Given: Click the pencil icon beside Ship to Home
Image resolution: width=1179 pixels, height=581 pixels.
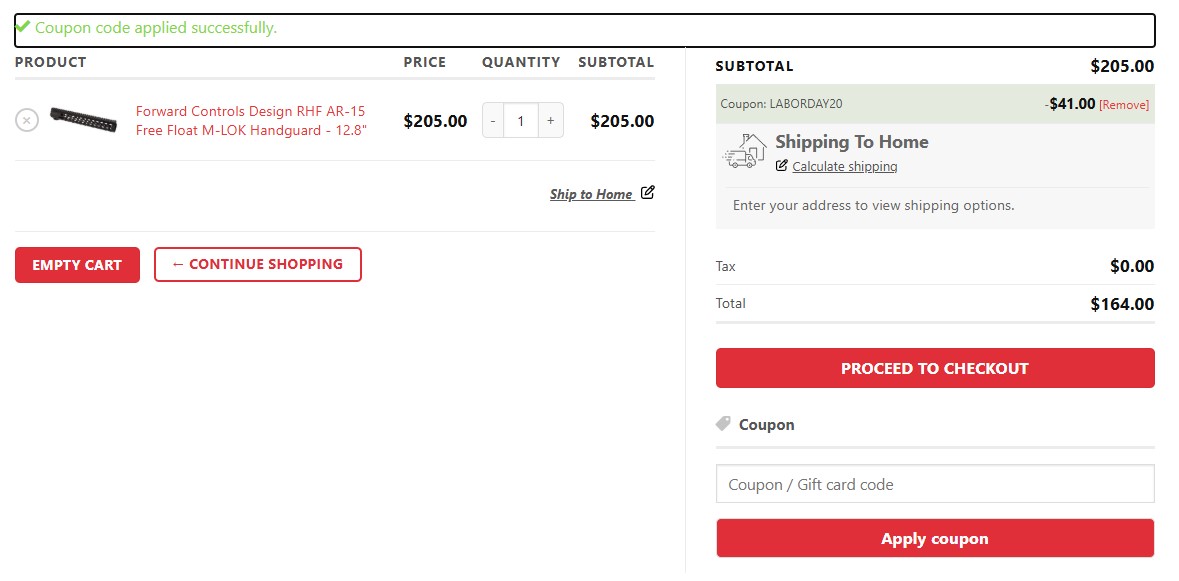Looking at the screenshot, I should coord(647,192).
